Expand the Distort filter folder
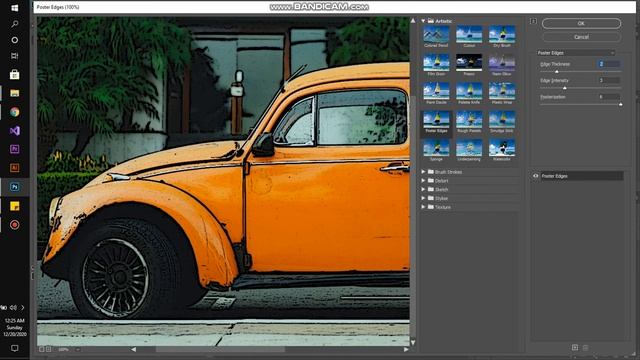Viewport: 640px width, 360px height. point(423,181)
